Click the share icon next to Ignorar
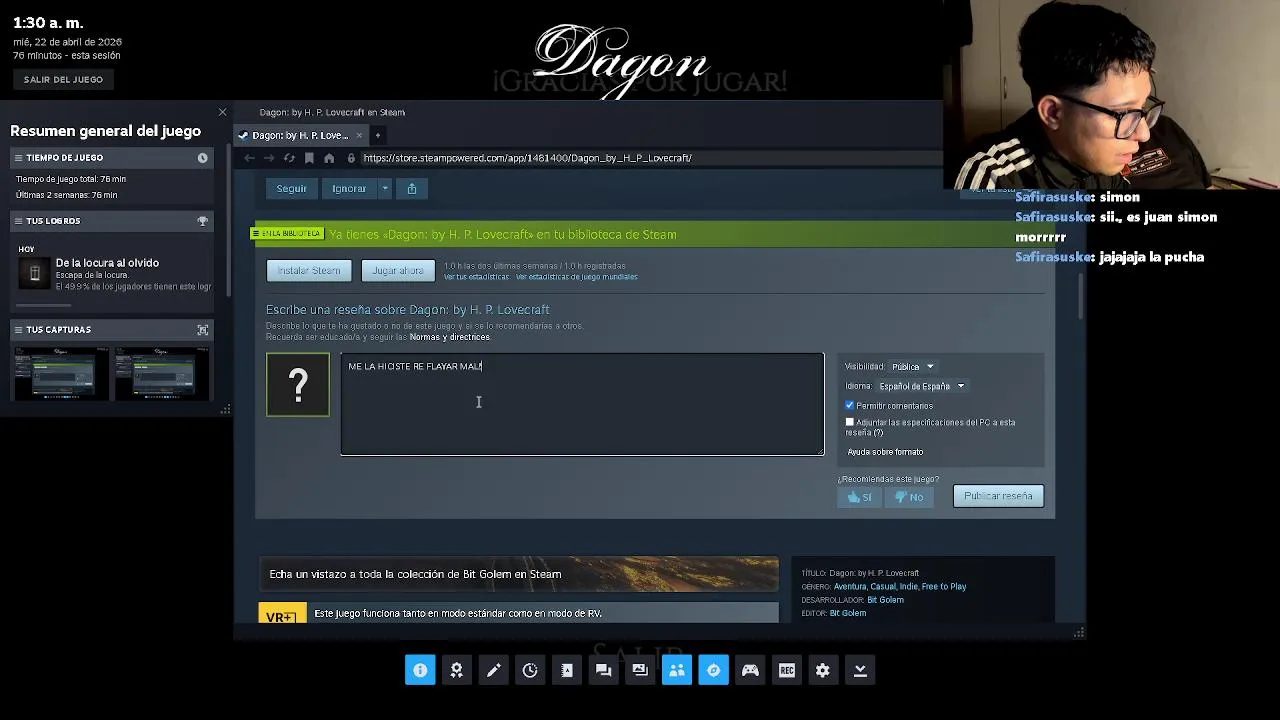Image resolution: width=1280 pixels, height=720 pixels. click(x=411, y=188)
